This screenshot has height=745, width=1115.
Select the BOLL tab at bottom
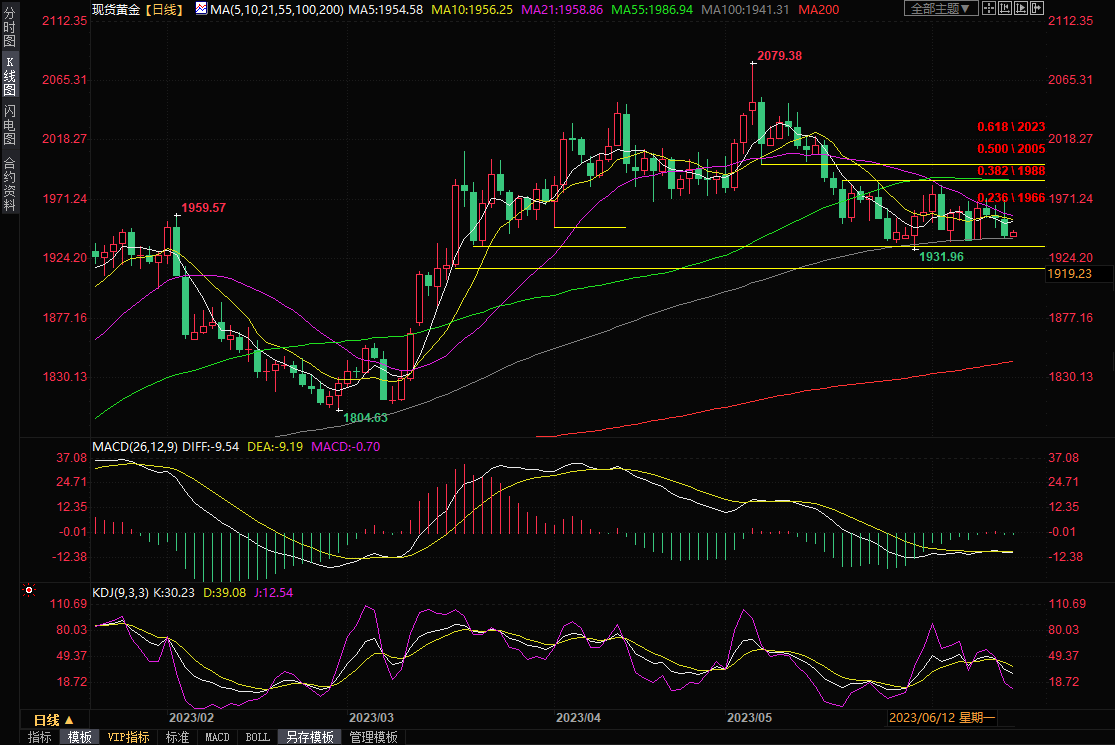[257, 737]
